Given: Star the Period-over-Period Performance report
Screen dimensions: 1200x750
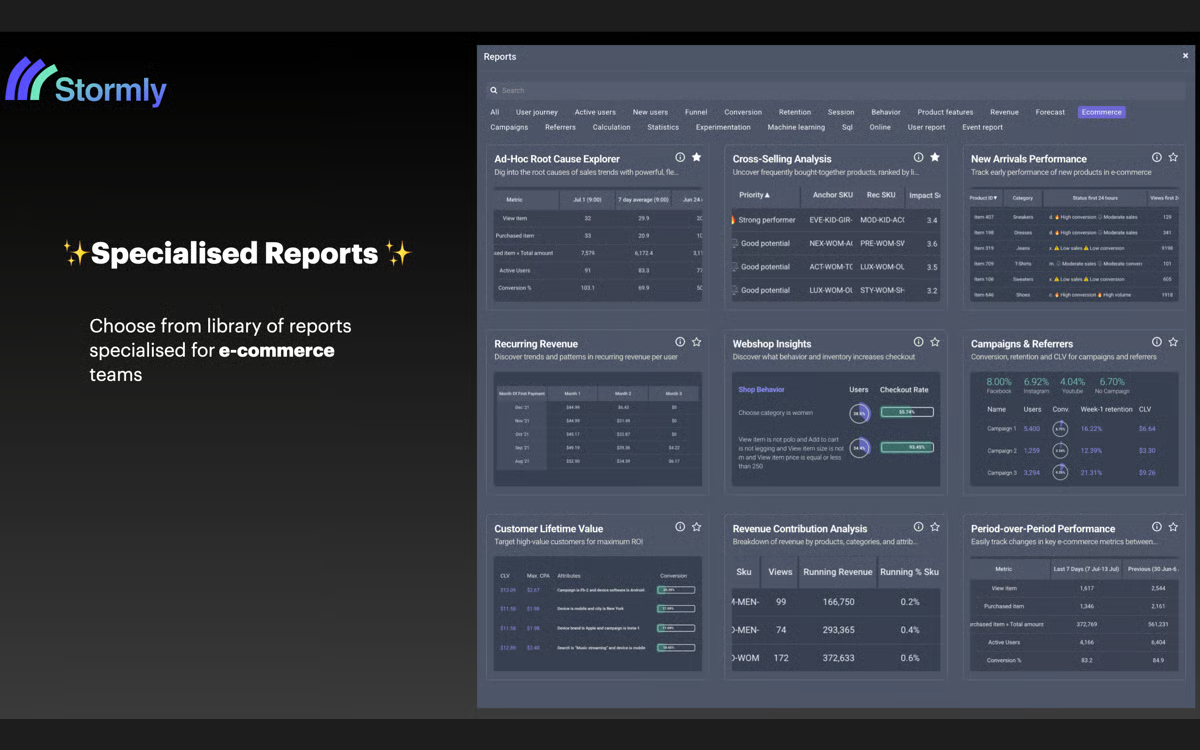Looking at the screenshot, I should 1173,527.
